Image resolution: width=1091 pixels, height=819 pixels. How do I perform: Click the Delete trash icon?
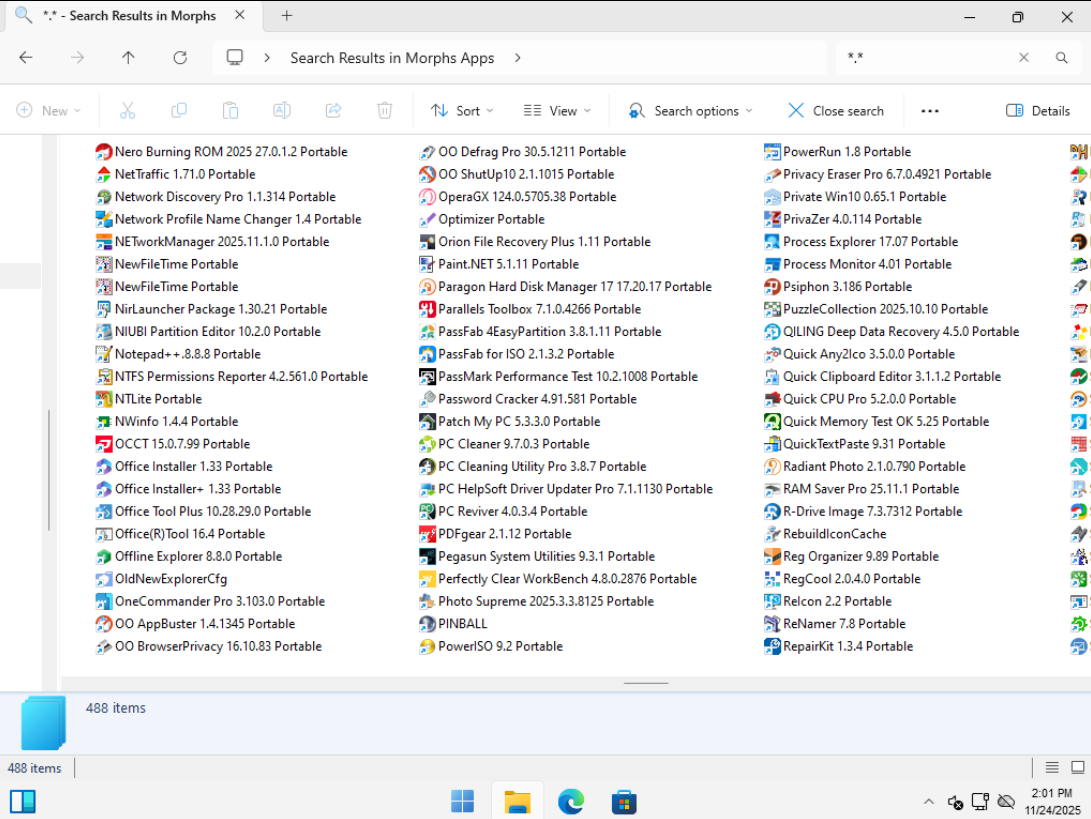(x=384, y=111)
